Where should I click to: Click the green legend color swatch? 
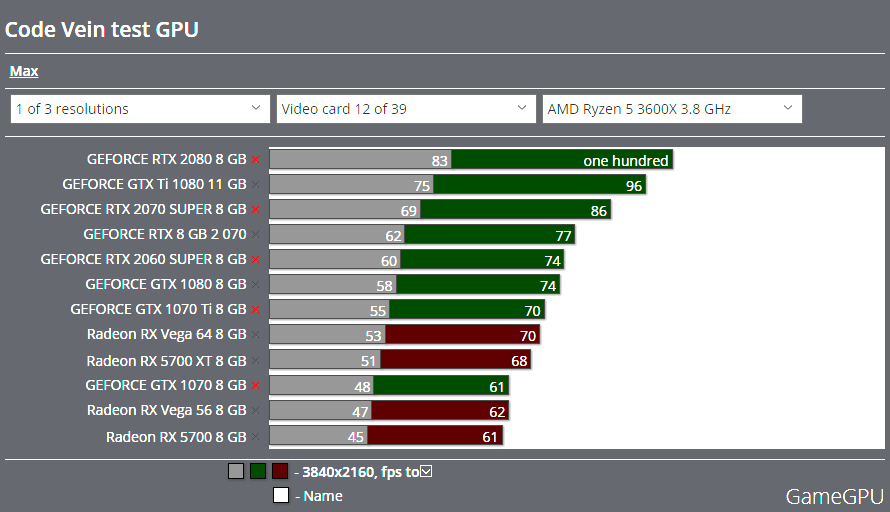click(x=258, y=471)
